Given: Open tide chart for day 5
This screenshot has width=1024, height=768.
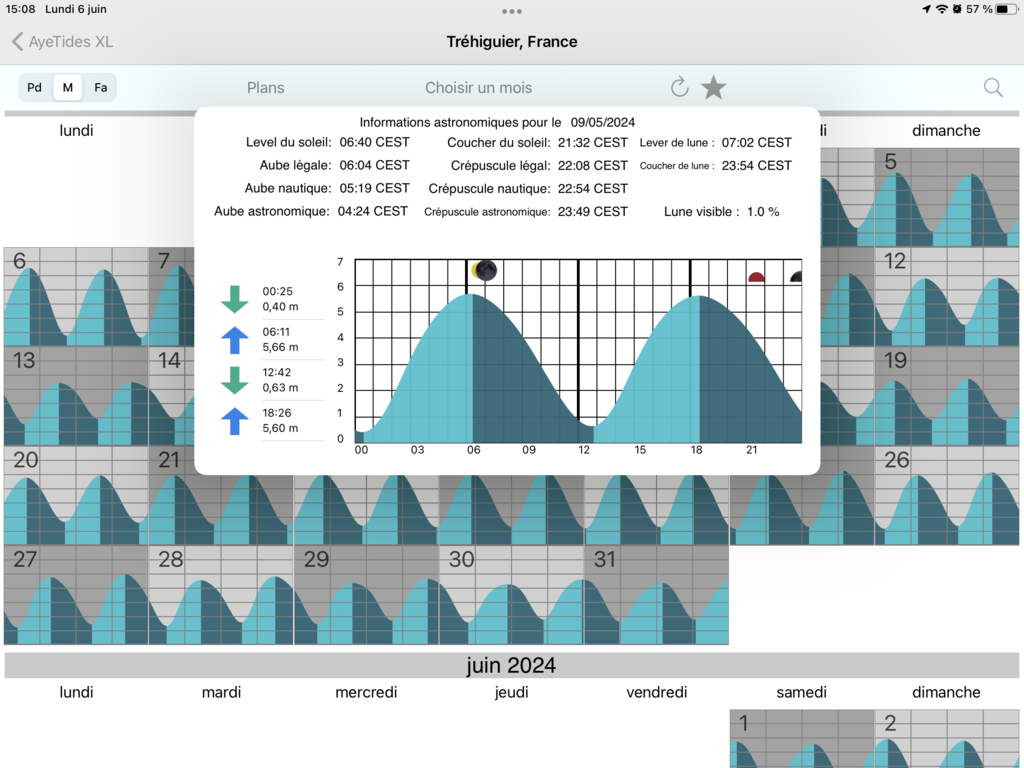Looking at the screenshot, I should pyautogui.click(x=947, y=197).
